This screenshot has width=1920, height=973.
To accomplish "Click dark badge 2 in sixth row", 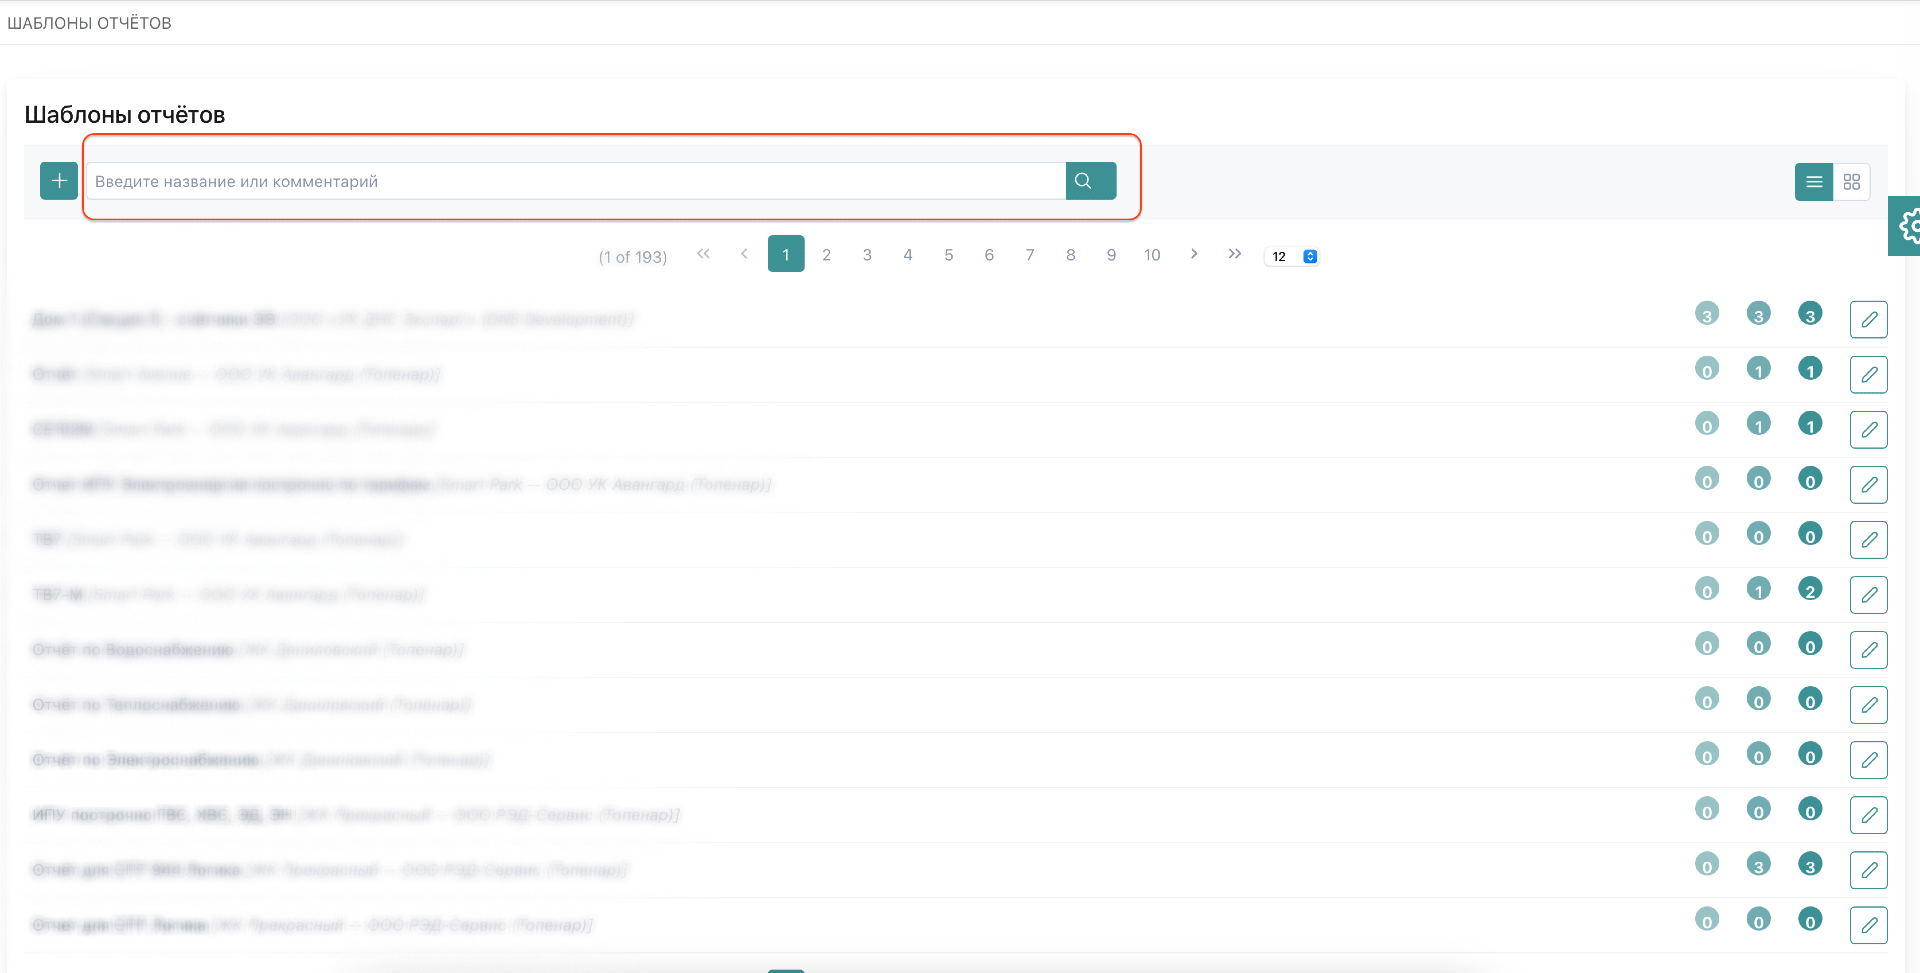I will (x=1809, y=590).
